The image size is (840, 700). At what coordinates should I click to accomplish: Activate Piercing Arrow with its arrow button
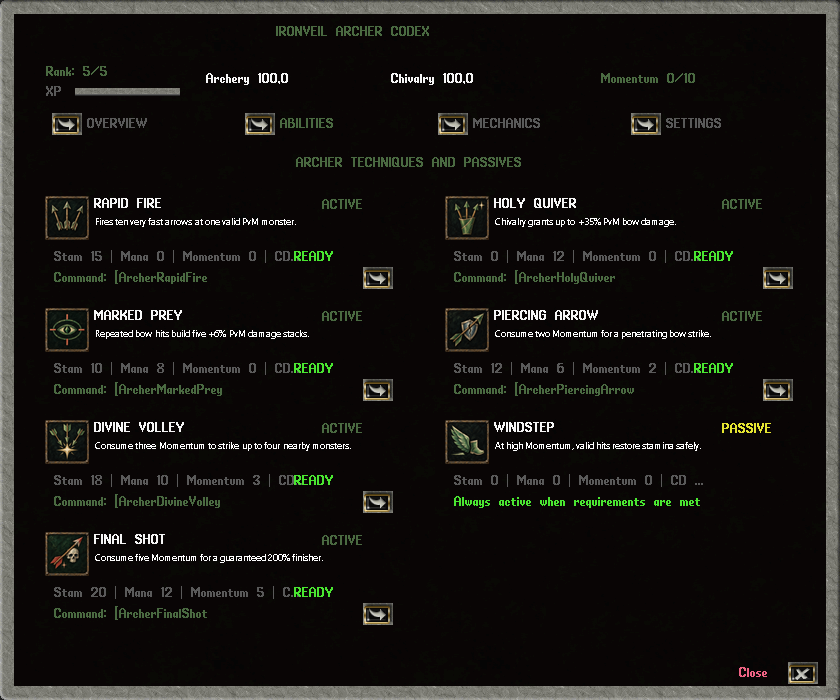click(777, 390)
